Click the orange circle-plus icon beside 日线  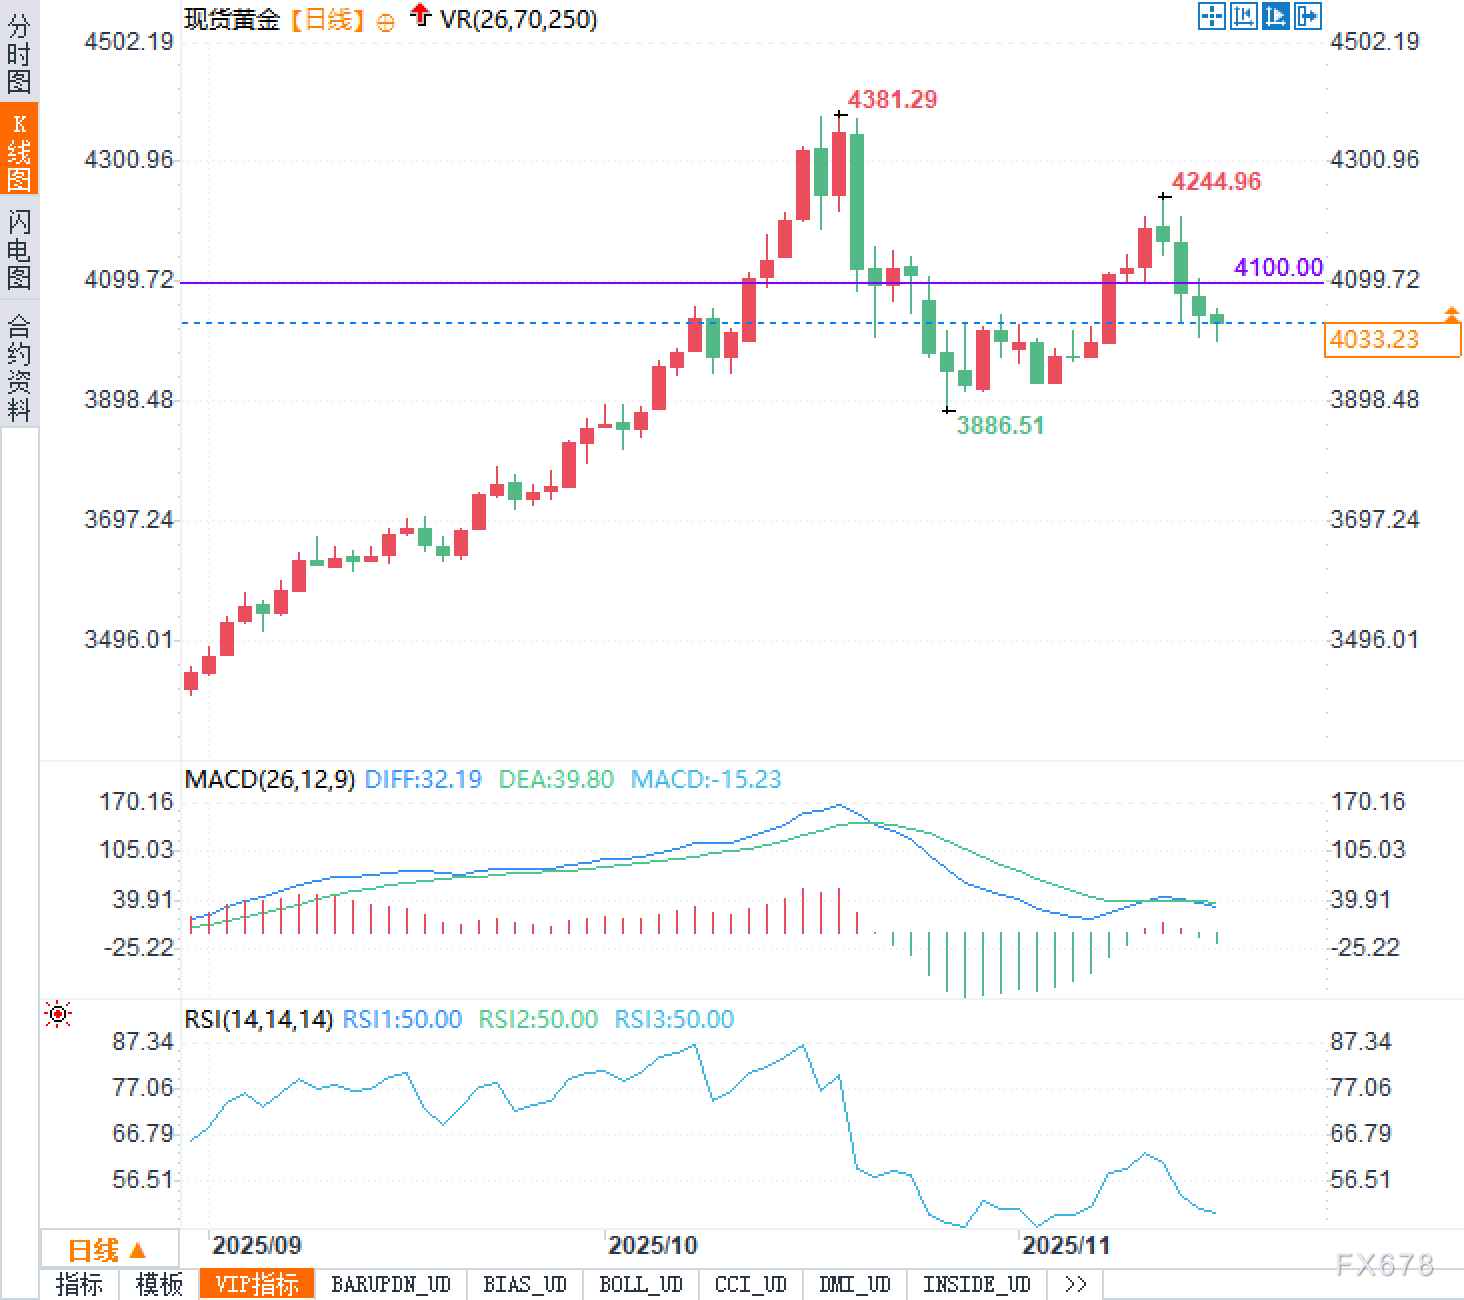pyautogui.click(x=385, y=22)
